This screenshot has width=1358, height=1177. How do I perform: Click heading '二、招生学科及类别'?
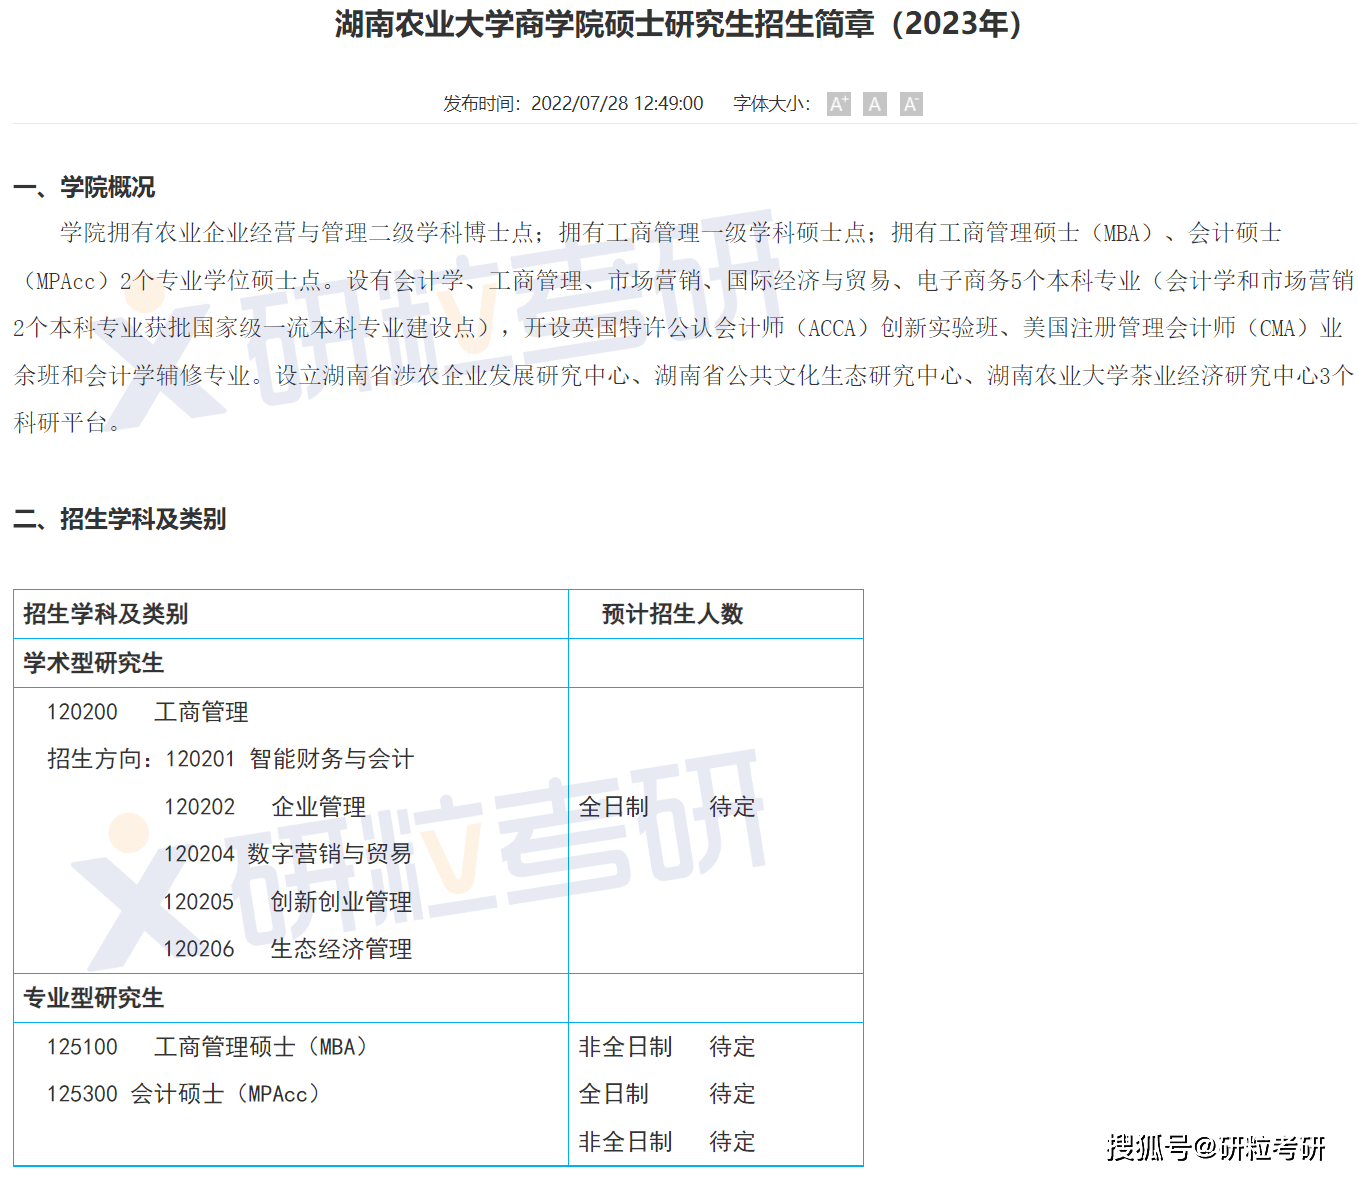pyautogui.click(x=119, y=519)
